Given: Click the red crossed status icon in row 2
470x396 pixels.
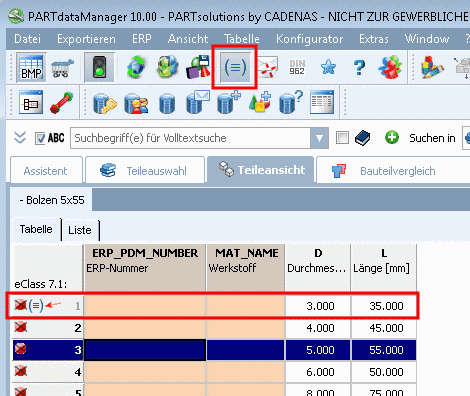Looking at the screenshot, I should pyautogui.click(x=21, y=327).
